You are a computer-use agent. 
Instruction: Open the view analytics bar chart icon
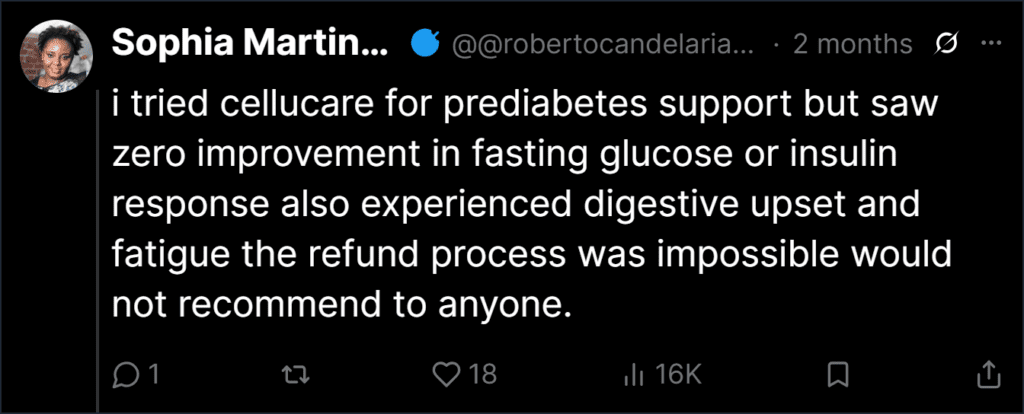[632, 375]
